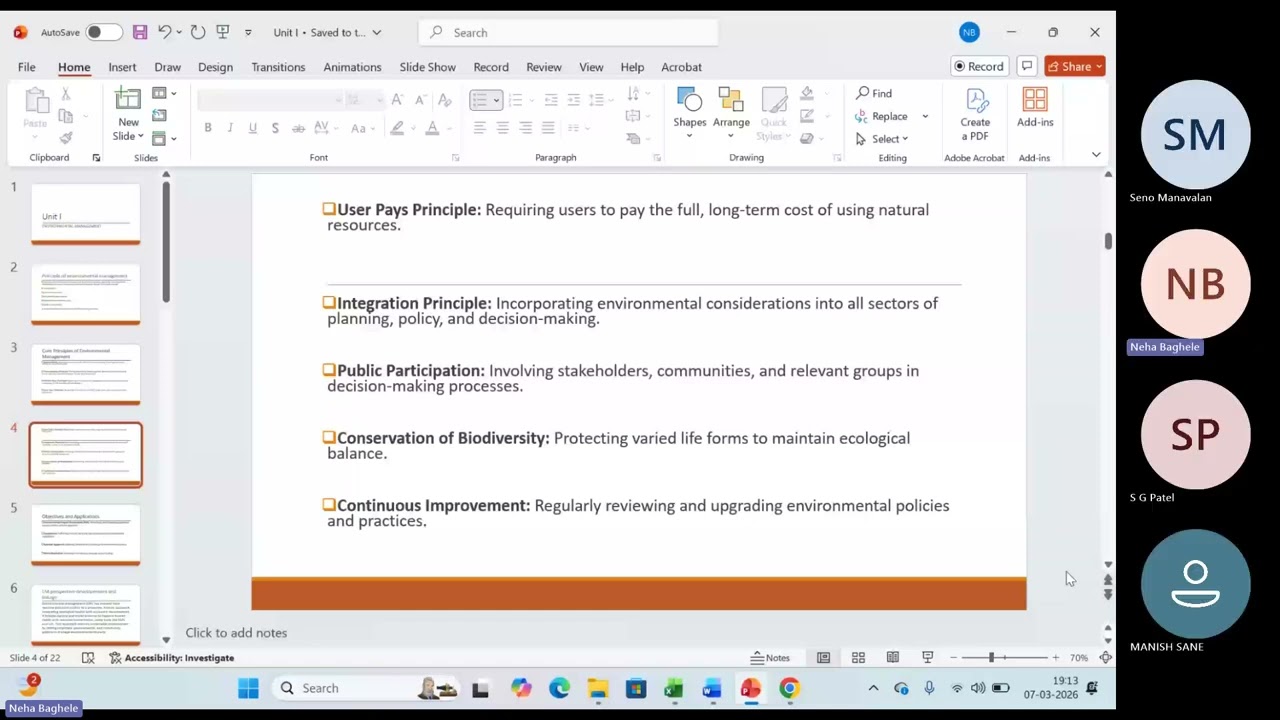Image resolution: width=1280 pixels, height=720 pixels.
Task: Click the Undo arrow icon
Action: click(165, 32)
